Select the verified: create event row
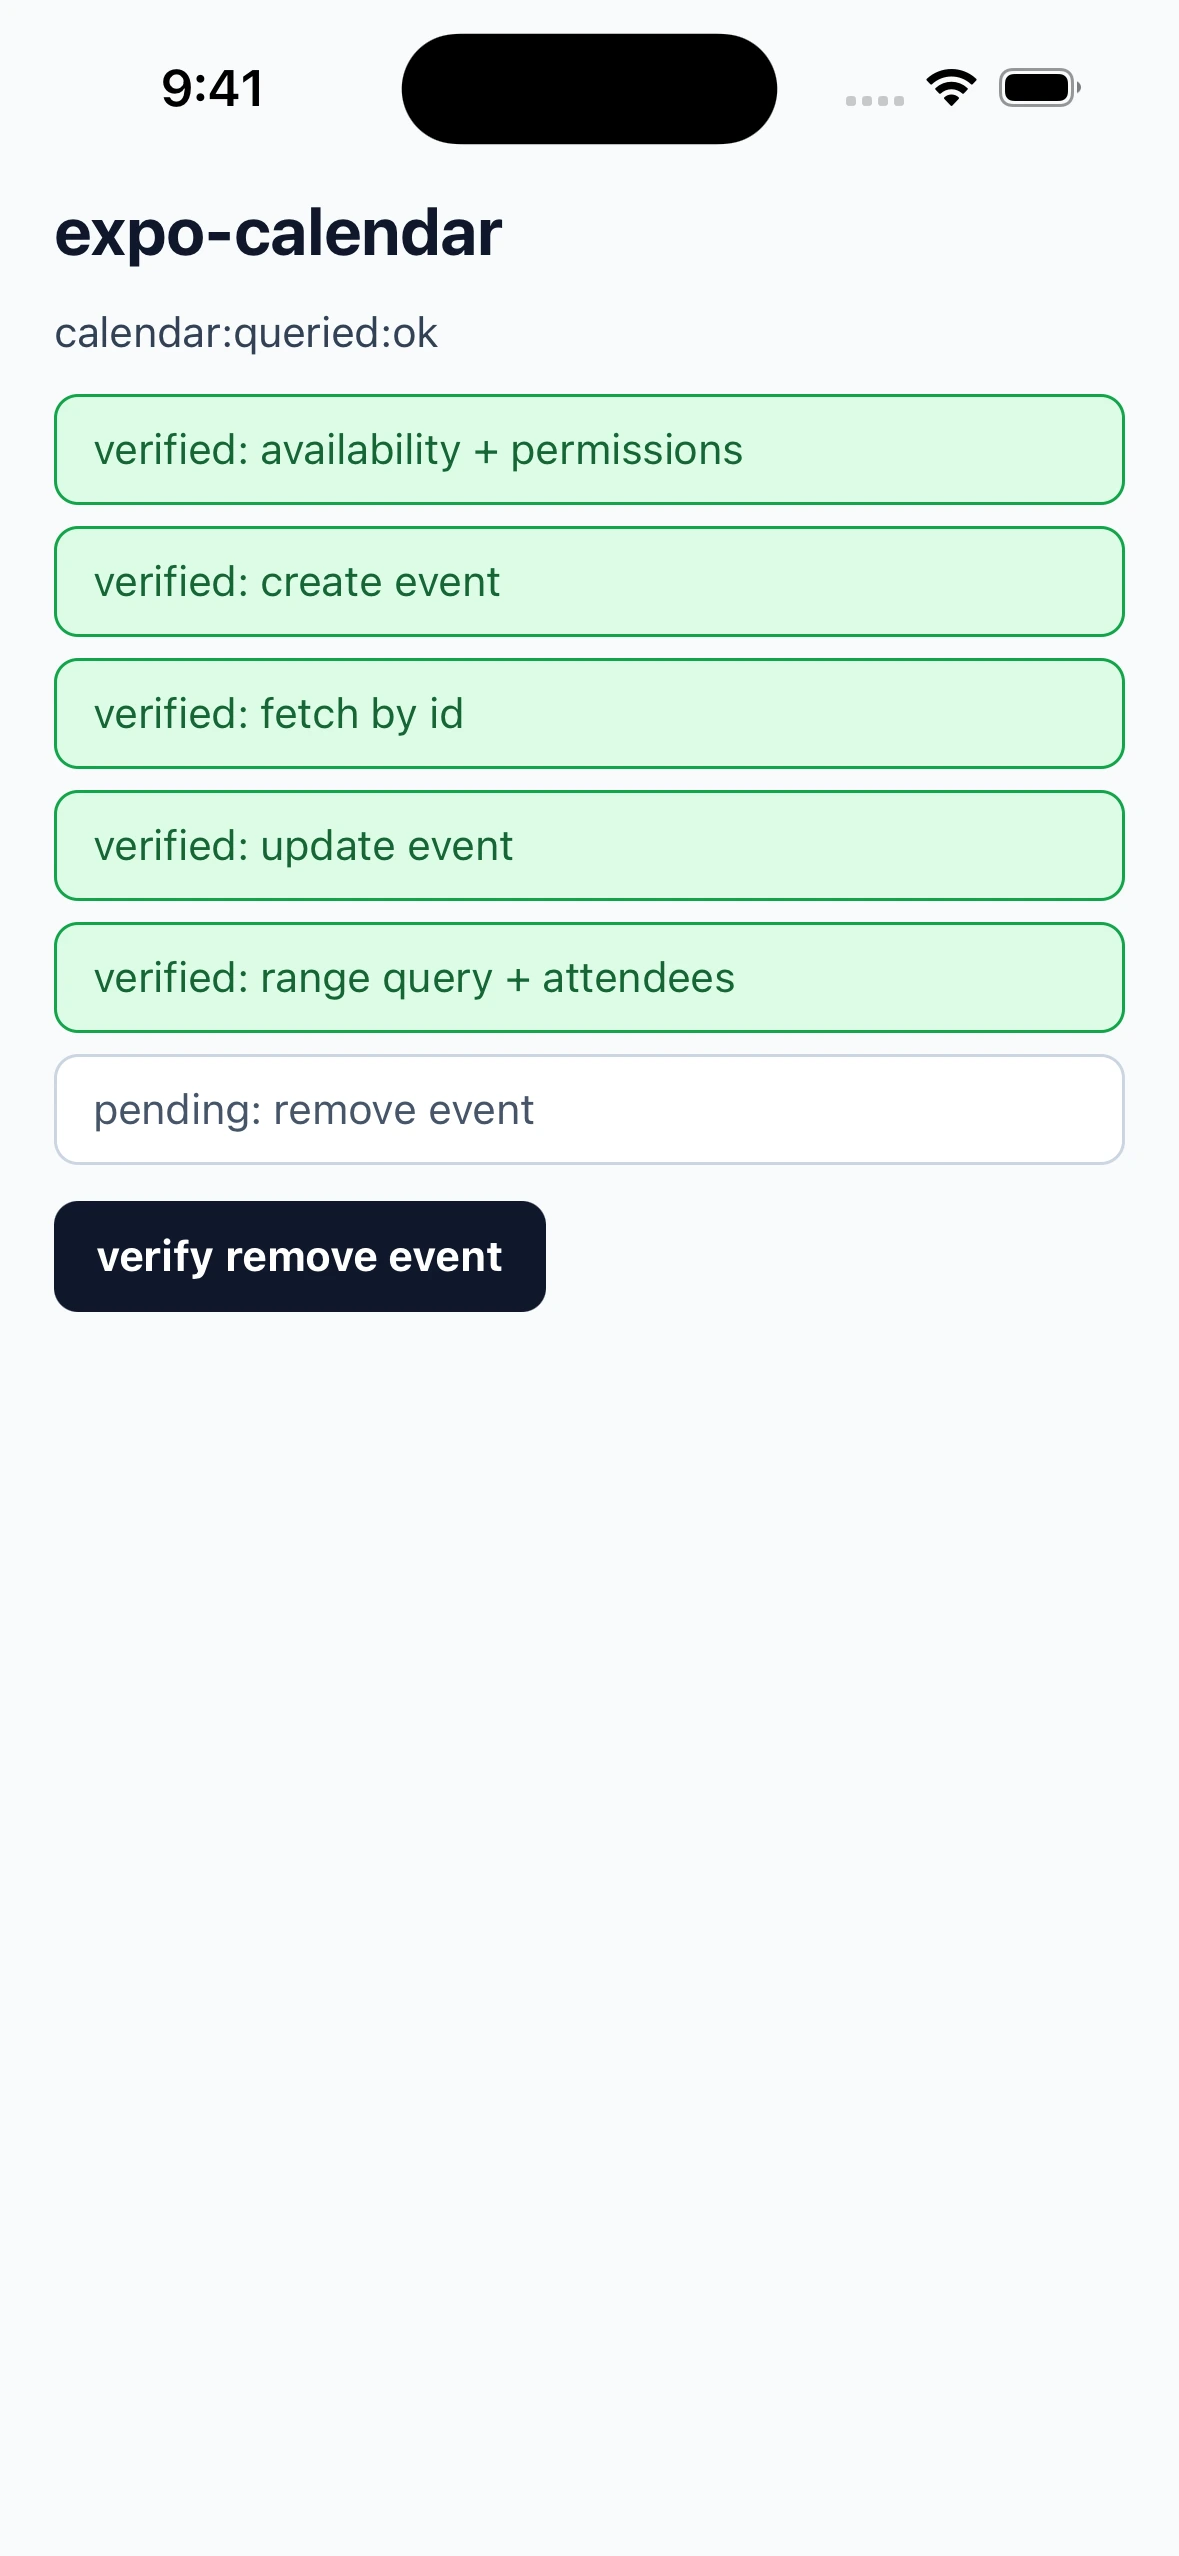Screen dimensions: 1179x2556 (x=589, y=582)
